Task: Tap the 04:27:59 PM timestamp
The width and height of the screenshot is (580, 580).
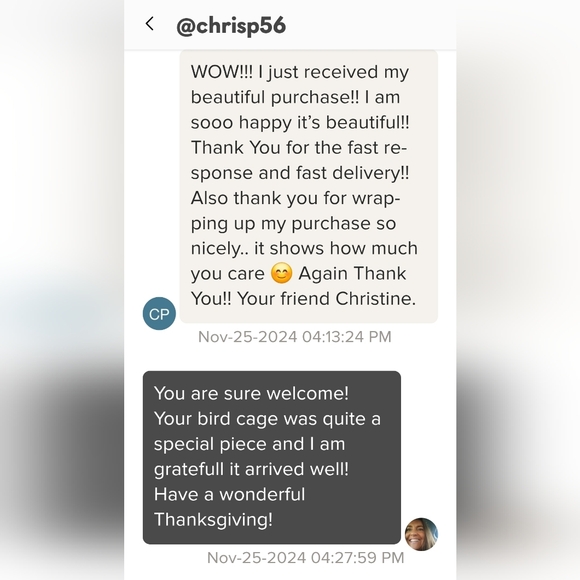Action: (306, 558)
